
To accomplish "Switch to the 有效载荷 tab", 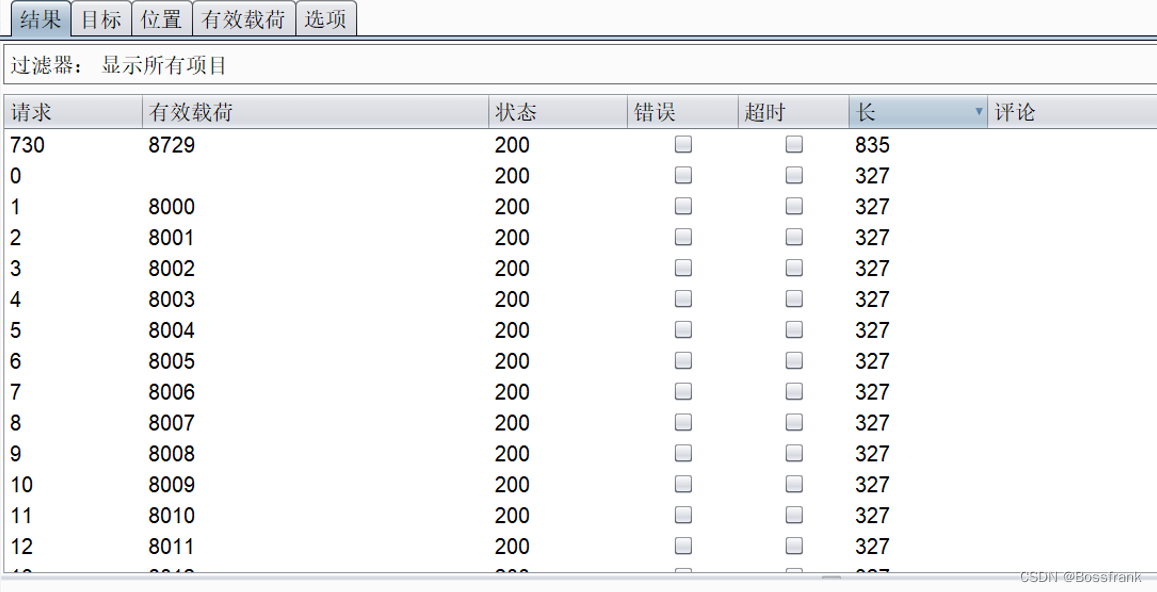I will [x=244, y=19].
